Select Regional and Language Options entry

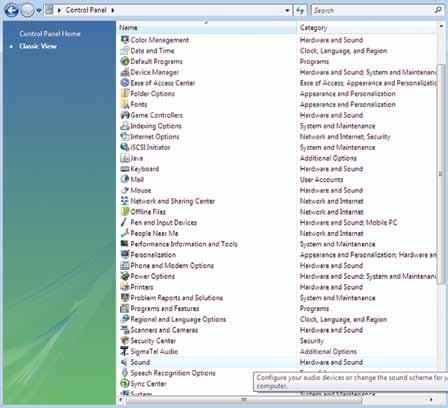coord(178,319)
